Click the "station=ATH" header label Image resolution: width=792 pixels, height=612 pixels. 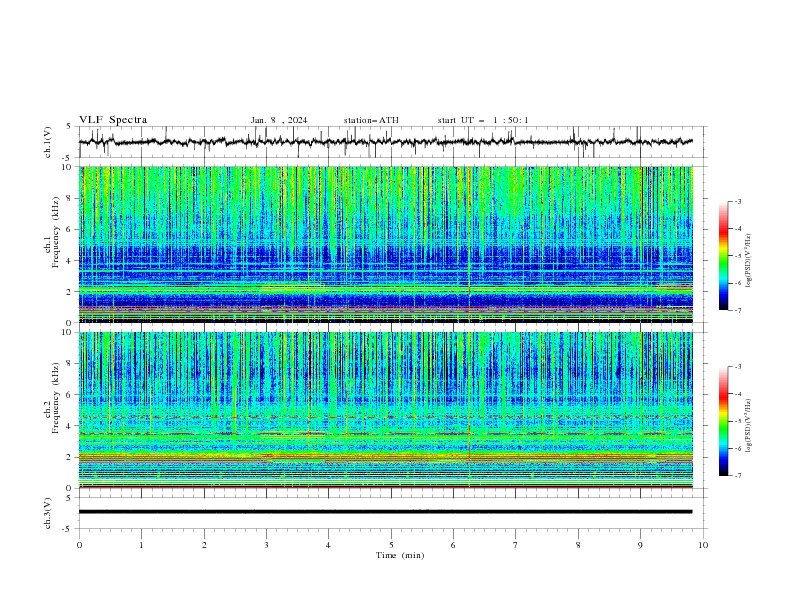coord(371,120)
